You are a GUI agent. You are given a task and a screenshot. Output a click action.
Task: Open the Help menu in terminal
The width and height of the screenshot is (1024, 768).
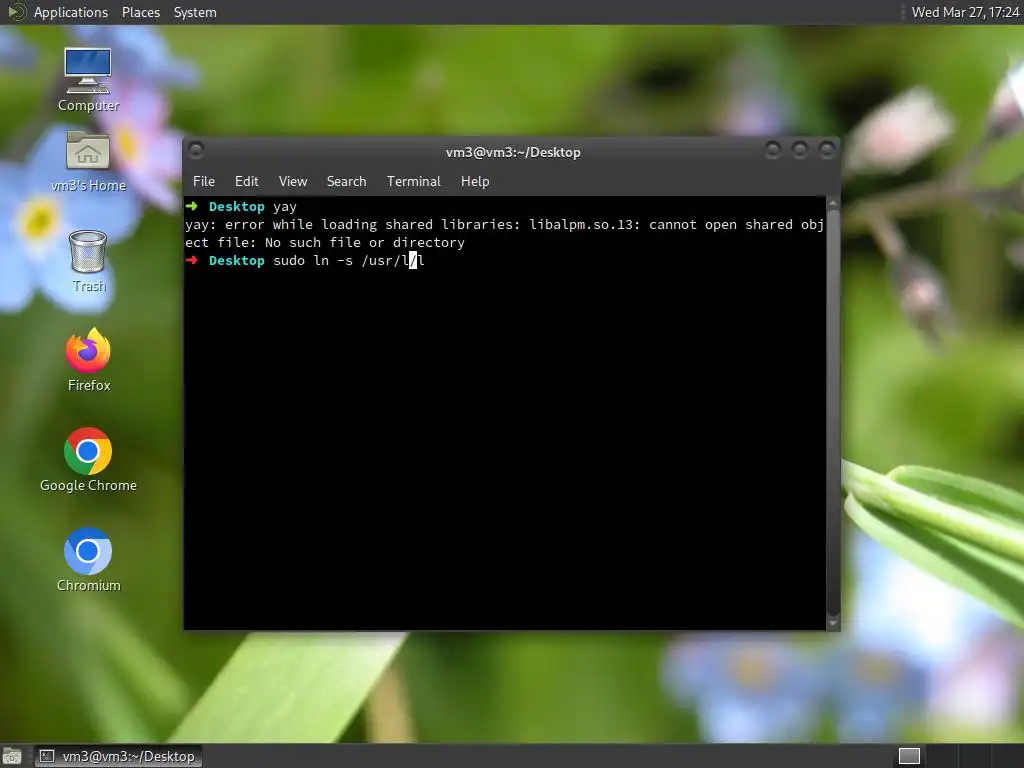(x=475, y=182)
